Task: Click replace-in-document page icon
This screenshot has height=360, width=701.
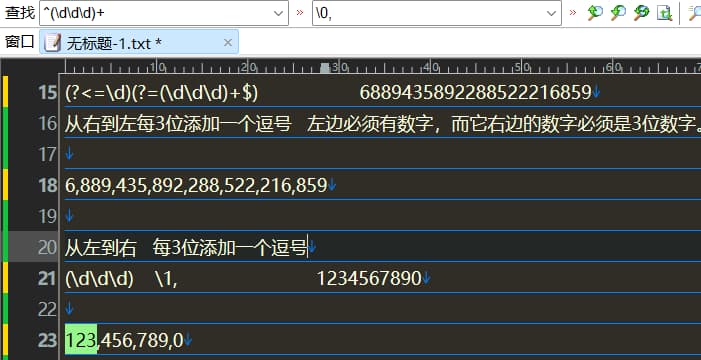Action: click(x=664, y=13)
